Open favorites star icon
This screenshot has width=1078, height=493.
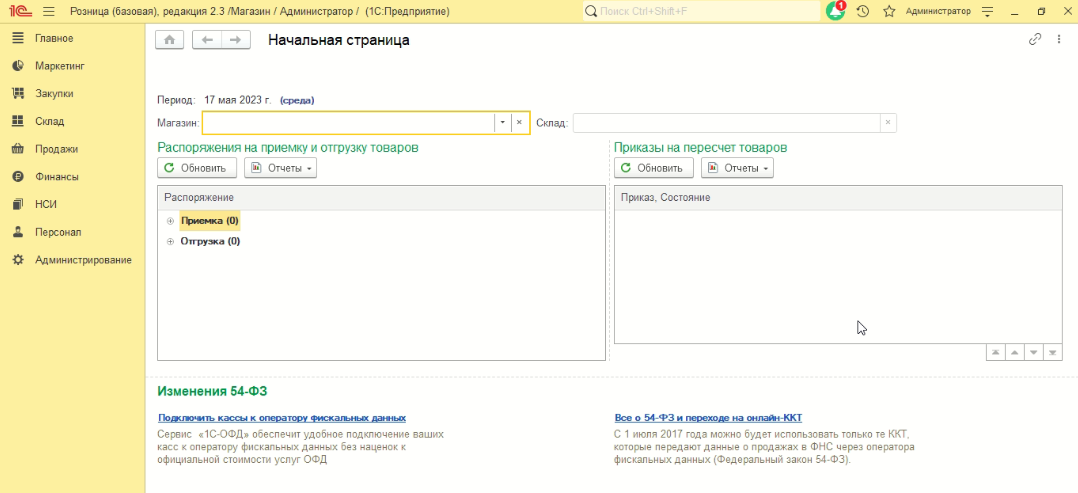pos(889,12)
